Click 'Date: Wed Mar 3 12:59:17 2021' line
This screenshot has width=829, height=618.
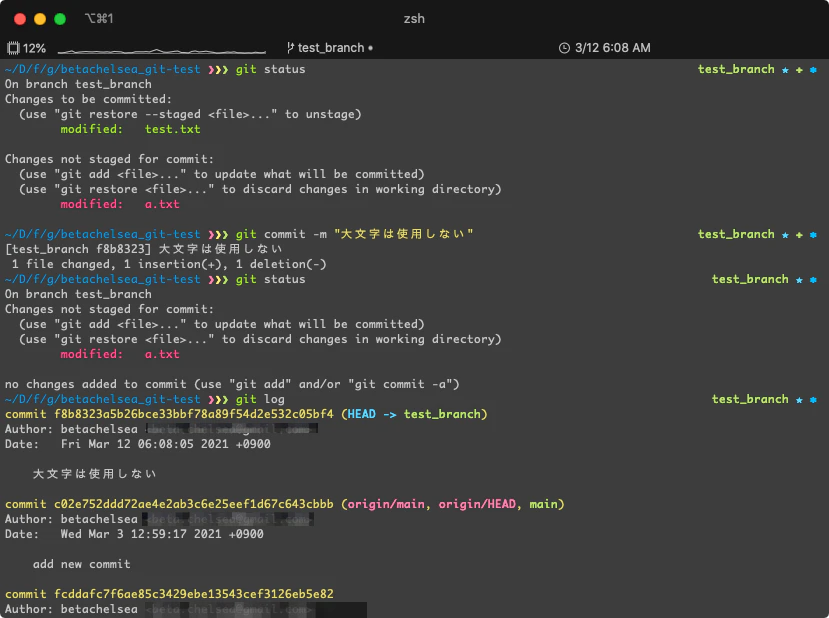(x=134, y=534)
